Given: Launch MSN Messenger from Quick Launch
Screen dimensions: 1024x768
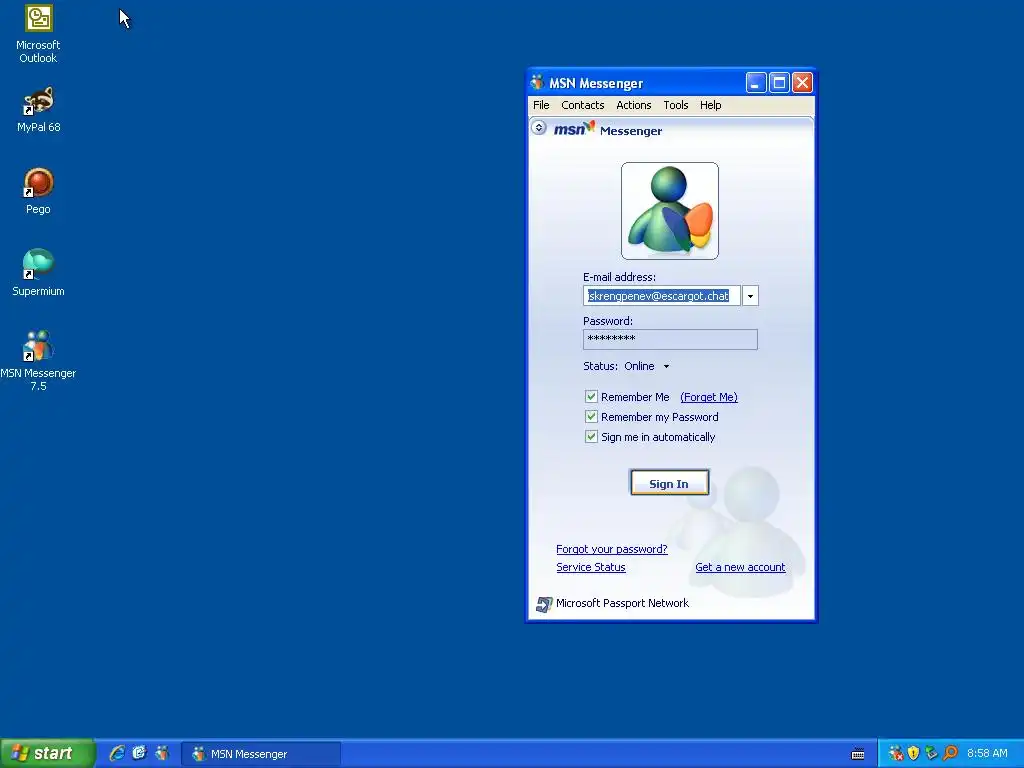Looking at the screenshot, I should (161, 753).
